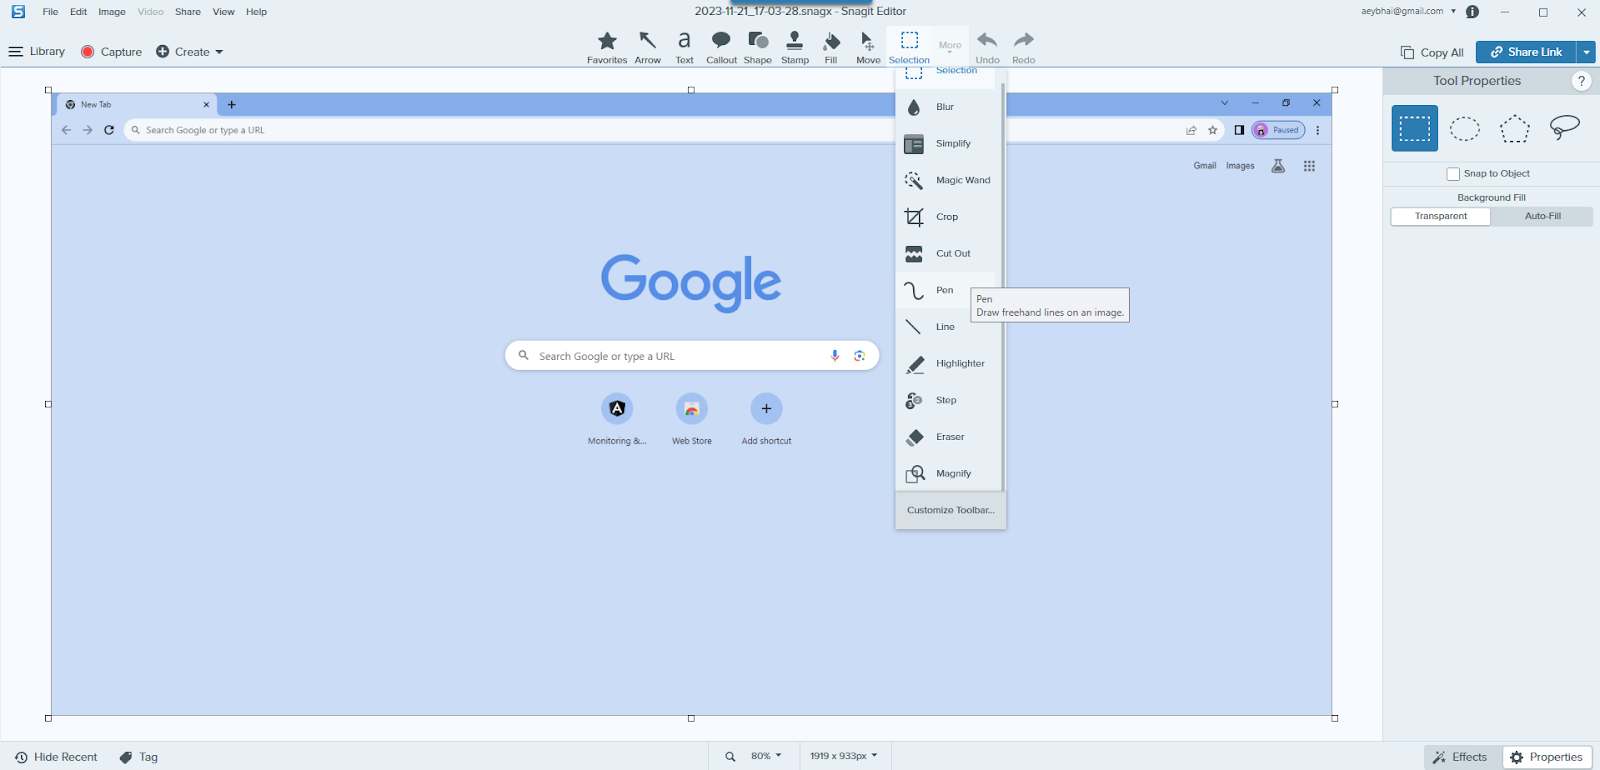1600x770 pixels.
Task: Select the Magic Wand tool
Action: (x=962, y=181)
